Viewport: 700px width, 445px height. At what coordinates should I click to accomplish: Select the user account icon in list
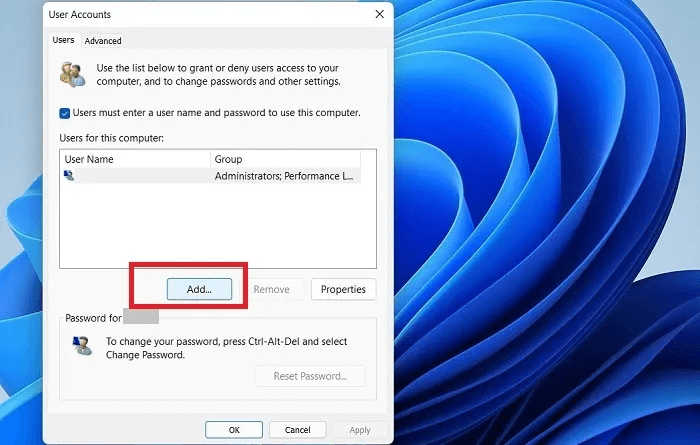point(69,175)
